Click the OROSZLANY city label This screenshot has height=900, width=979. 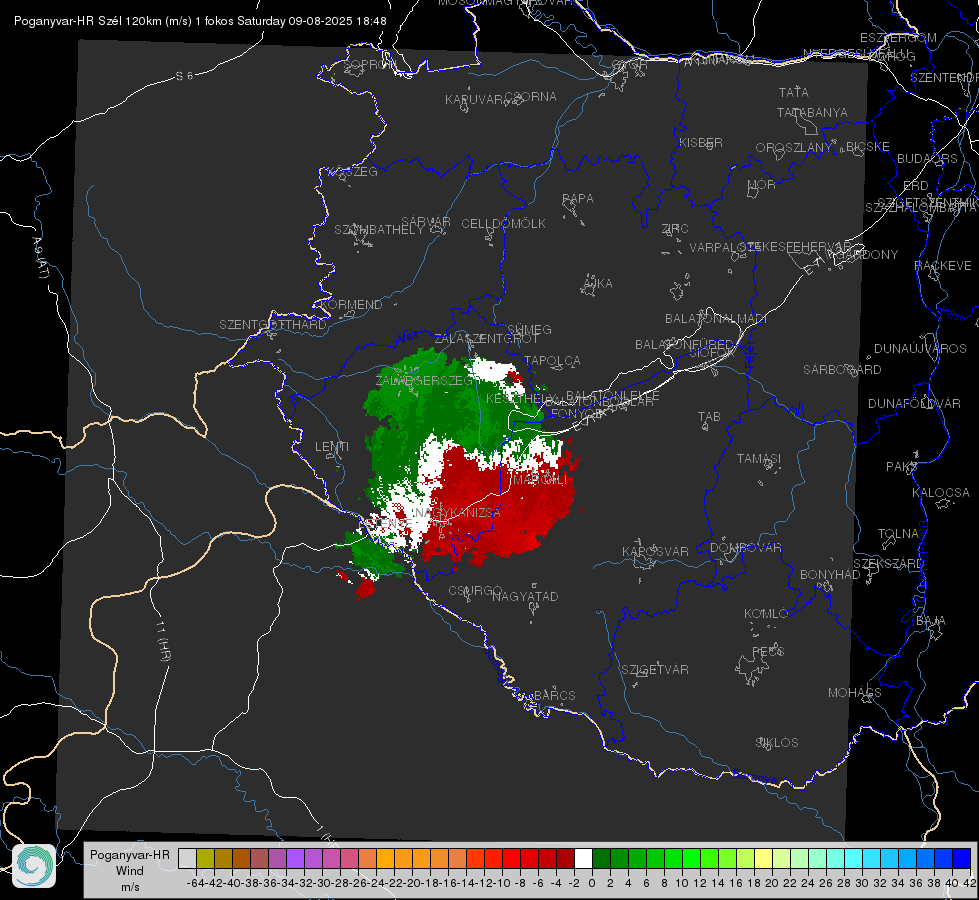click(x=794, y=147)
